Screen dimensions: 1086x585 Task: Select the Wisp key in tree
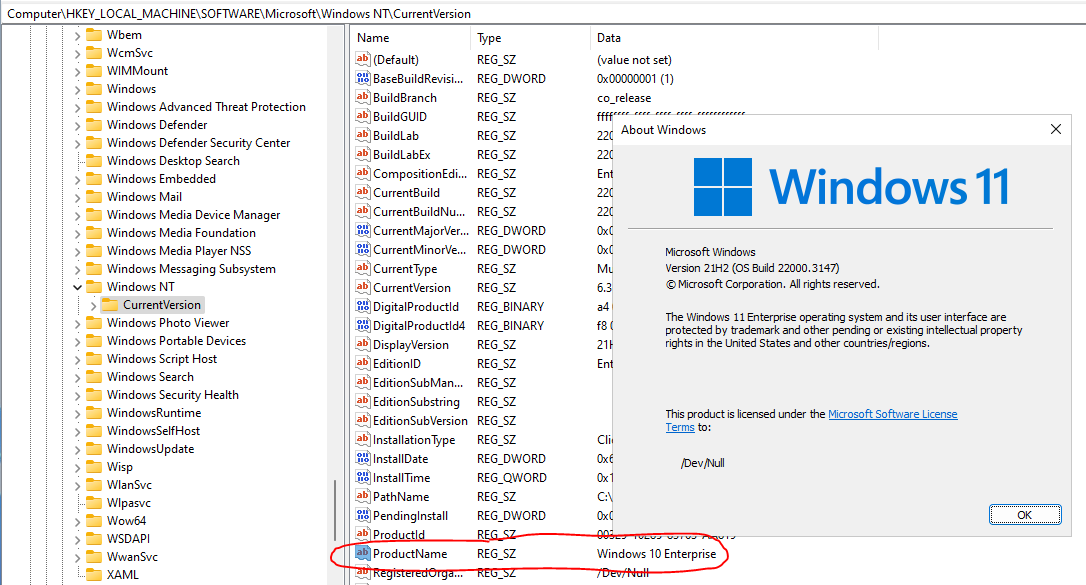click(119, 467)
